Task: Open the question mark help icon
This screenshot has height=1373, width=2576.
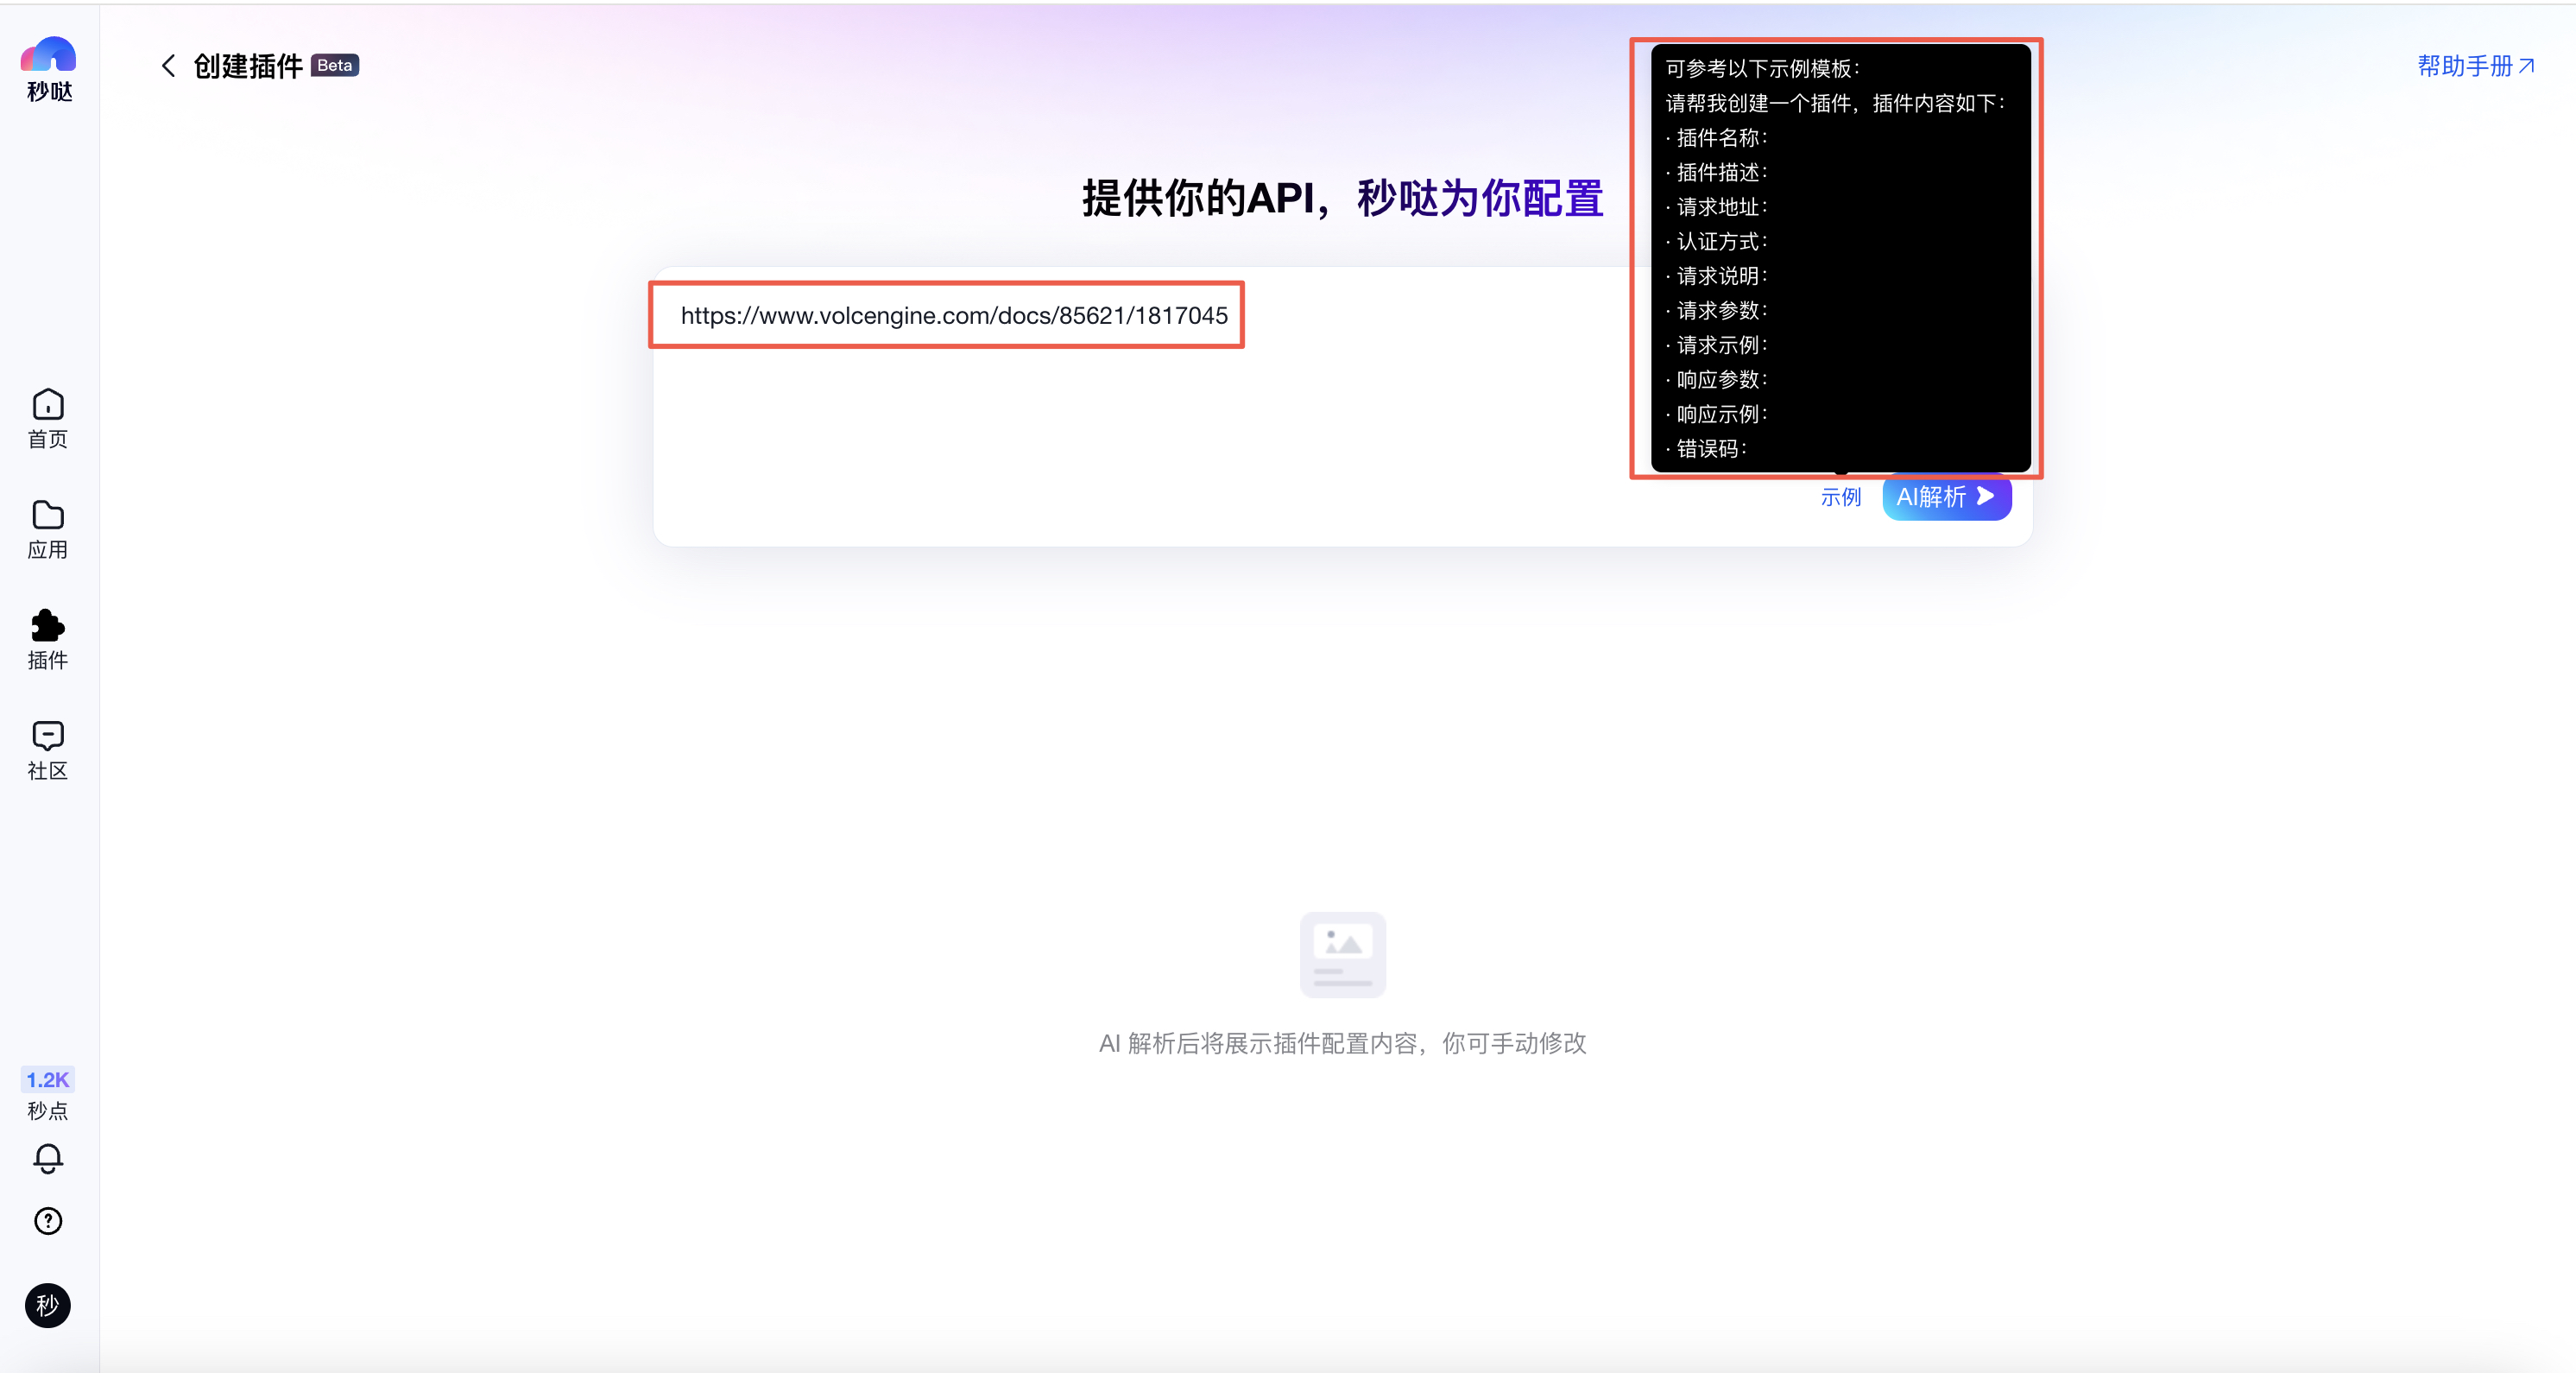Action: [x=48, y=1221]
